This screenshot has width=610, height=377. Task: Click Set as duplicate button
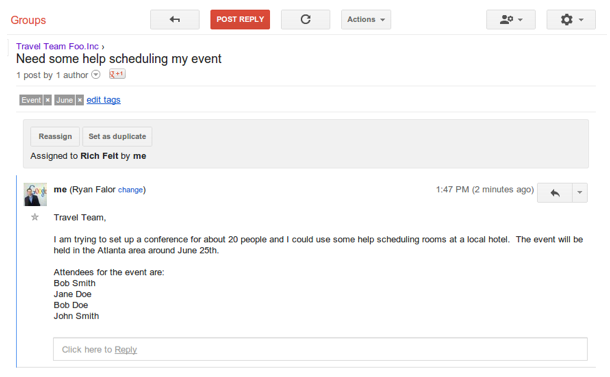click(x=117, y=137)
